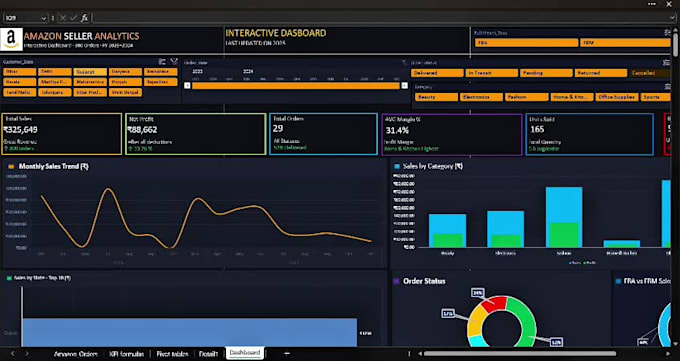Screen dimensions: 680x361
Task: Click the Sales by Category legend icon
Action: pyautogui.click(x=396, y=166)
